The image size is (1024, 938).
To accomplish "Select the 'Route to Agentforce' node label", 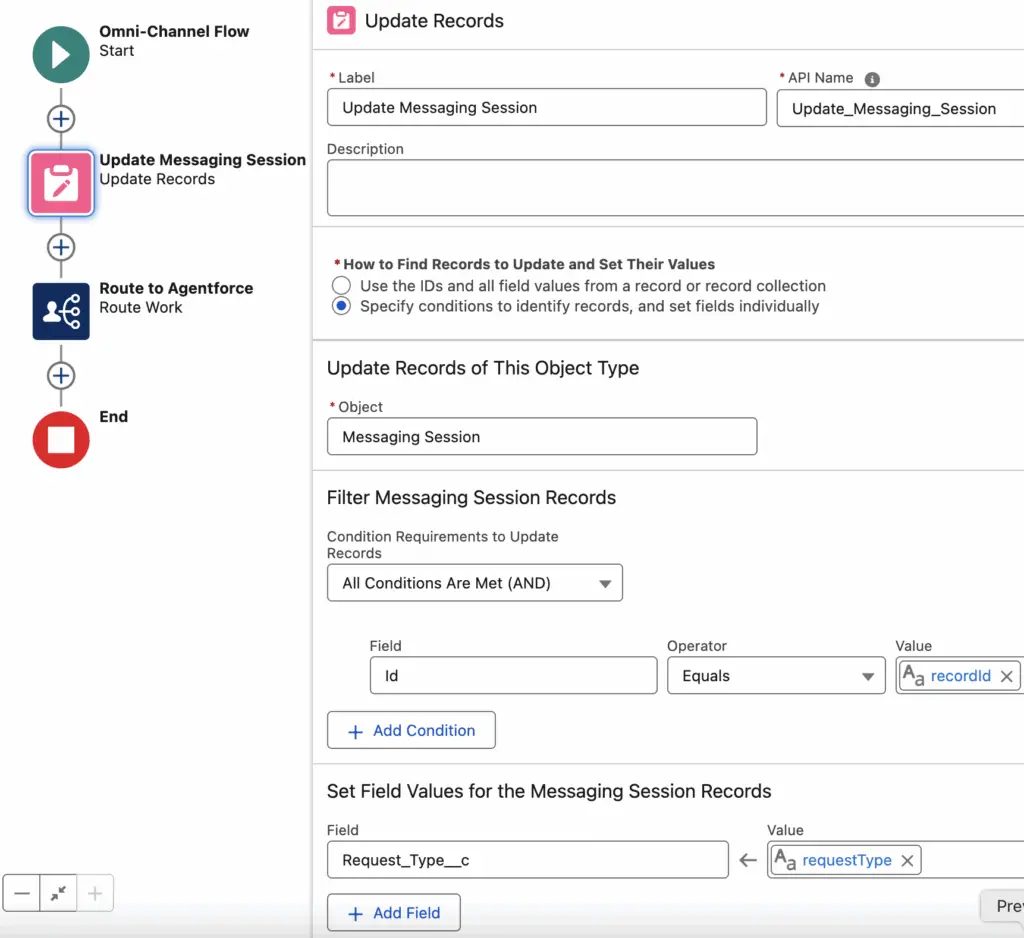I will (176, 288).
